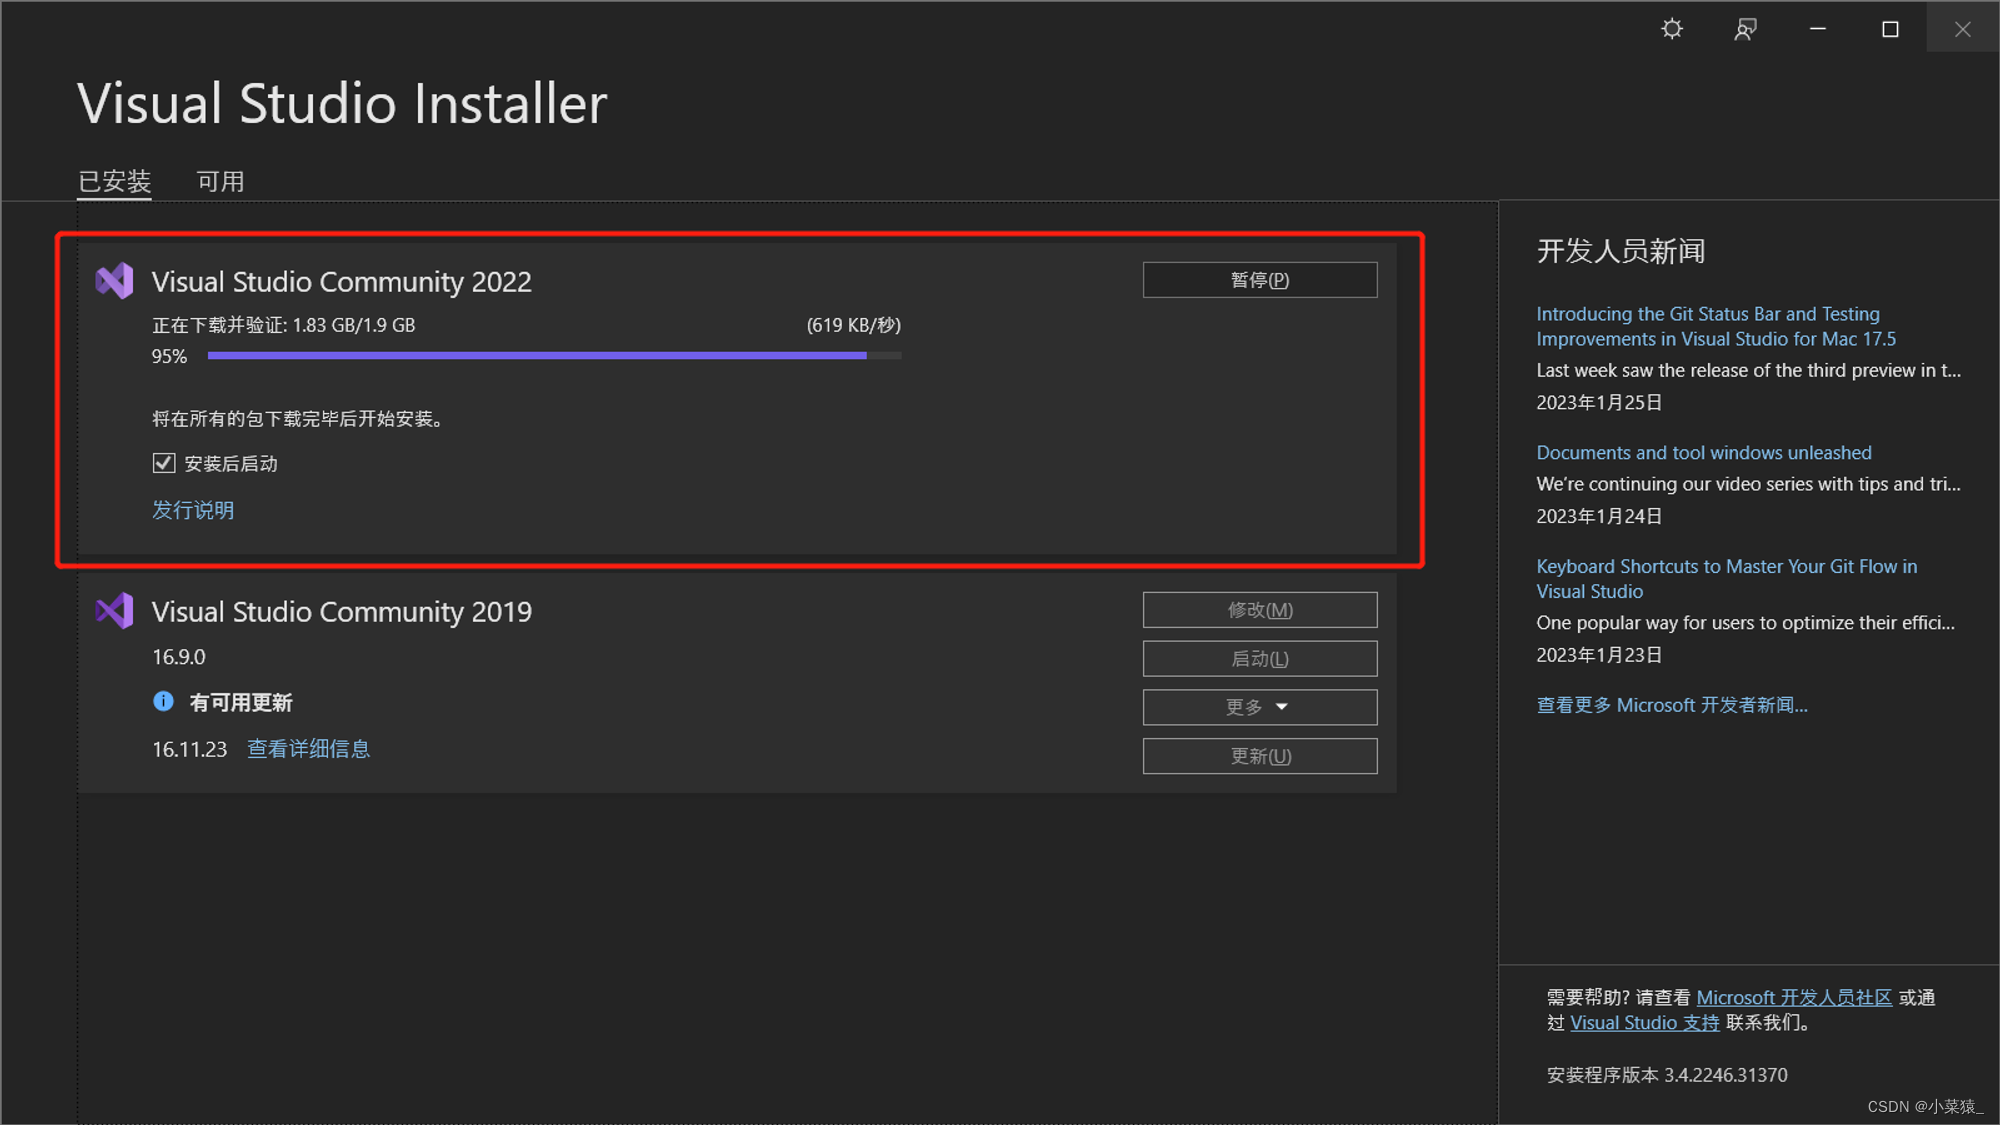Close the Visual Studio Installer window
2000x1125 pixels.
coord(1962,29)
